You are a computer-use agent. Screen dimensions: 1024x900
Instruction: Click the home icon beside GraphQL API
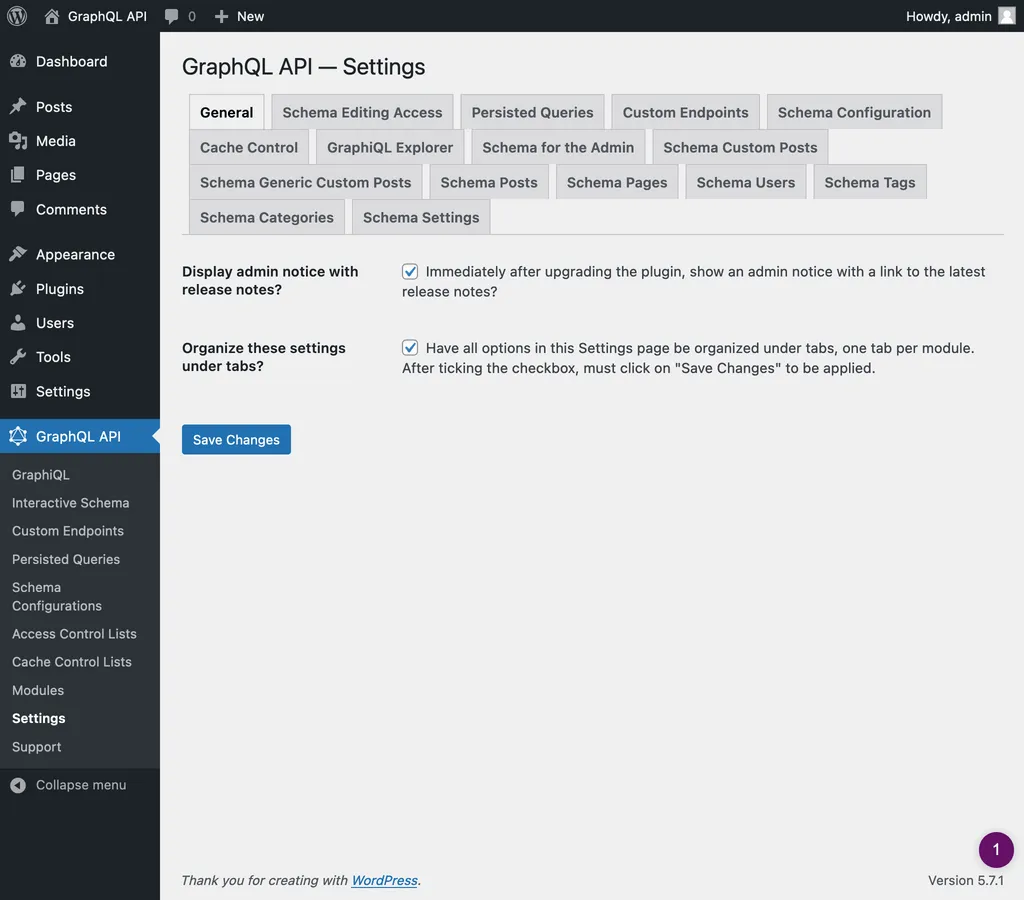(52, 16)
